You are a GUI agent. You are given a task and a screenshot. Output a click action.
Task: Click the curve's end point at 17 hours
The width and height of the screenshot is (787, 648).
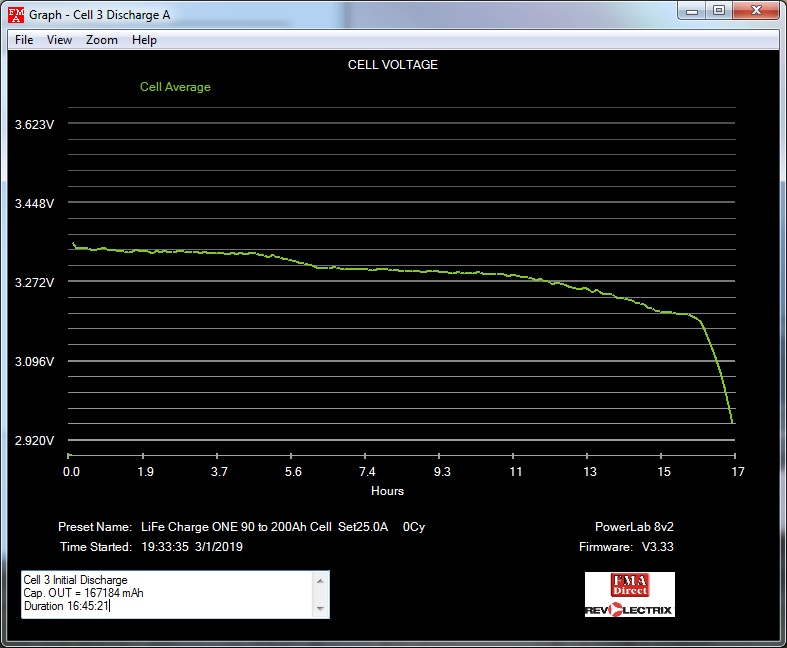734,422
